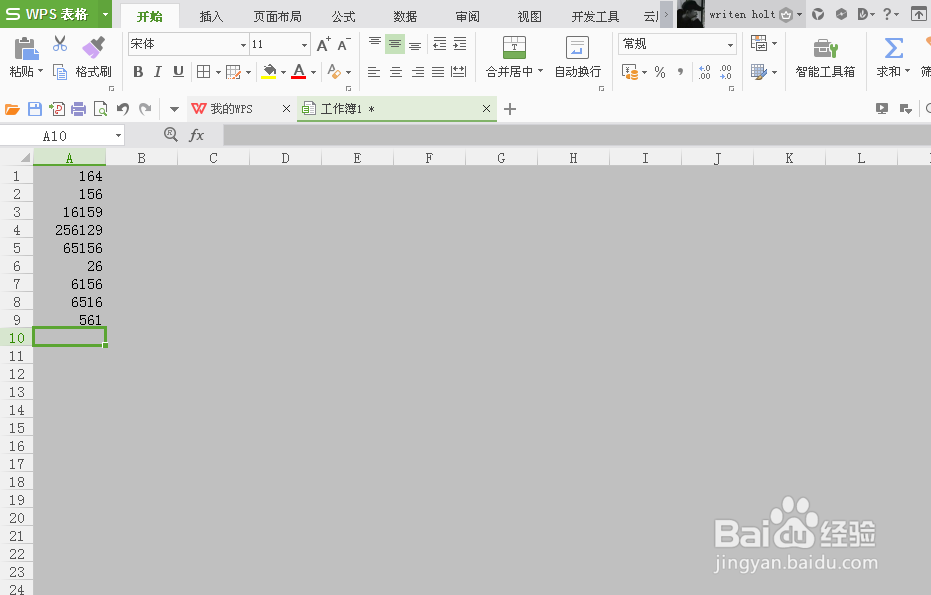Click the redo arrow
Viewport: 931px width, 595px height.
145,109
